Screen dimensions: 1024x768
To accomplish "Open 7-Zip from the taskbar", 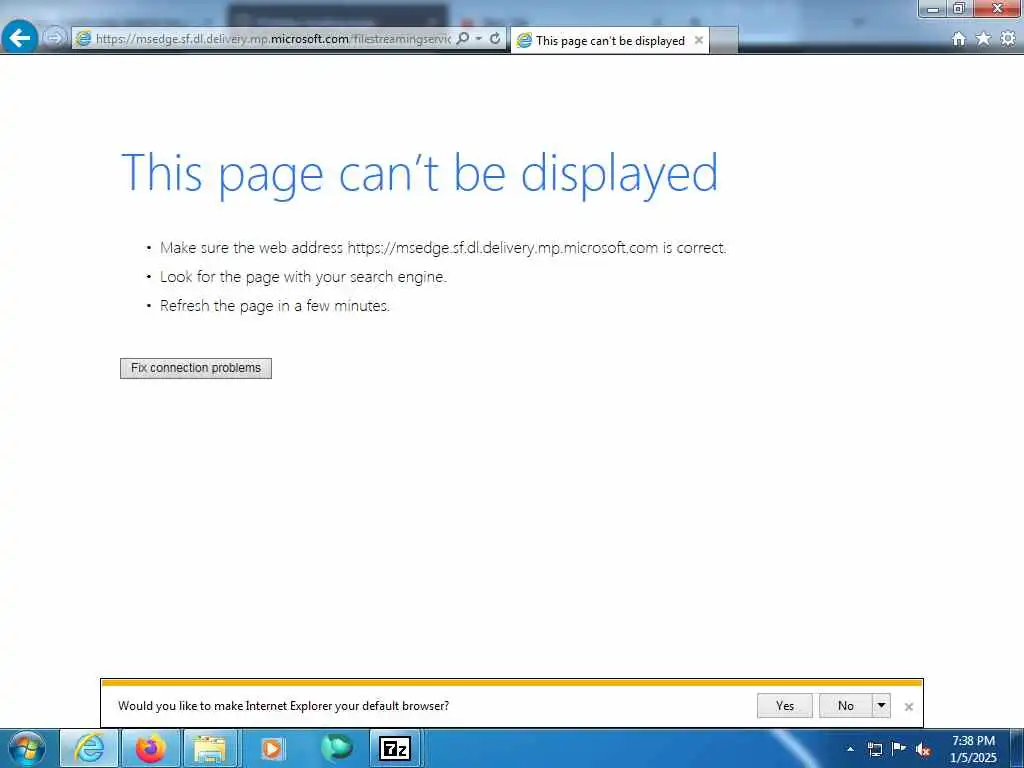I will pos(396,748).
